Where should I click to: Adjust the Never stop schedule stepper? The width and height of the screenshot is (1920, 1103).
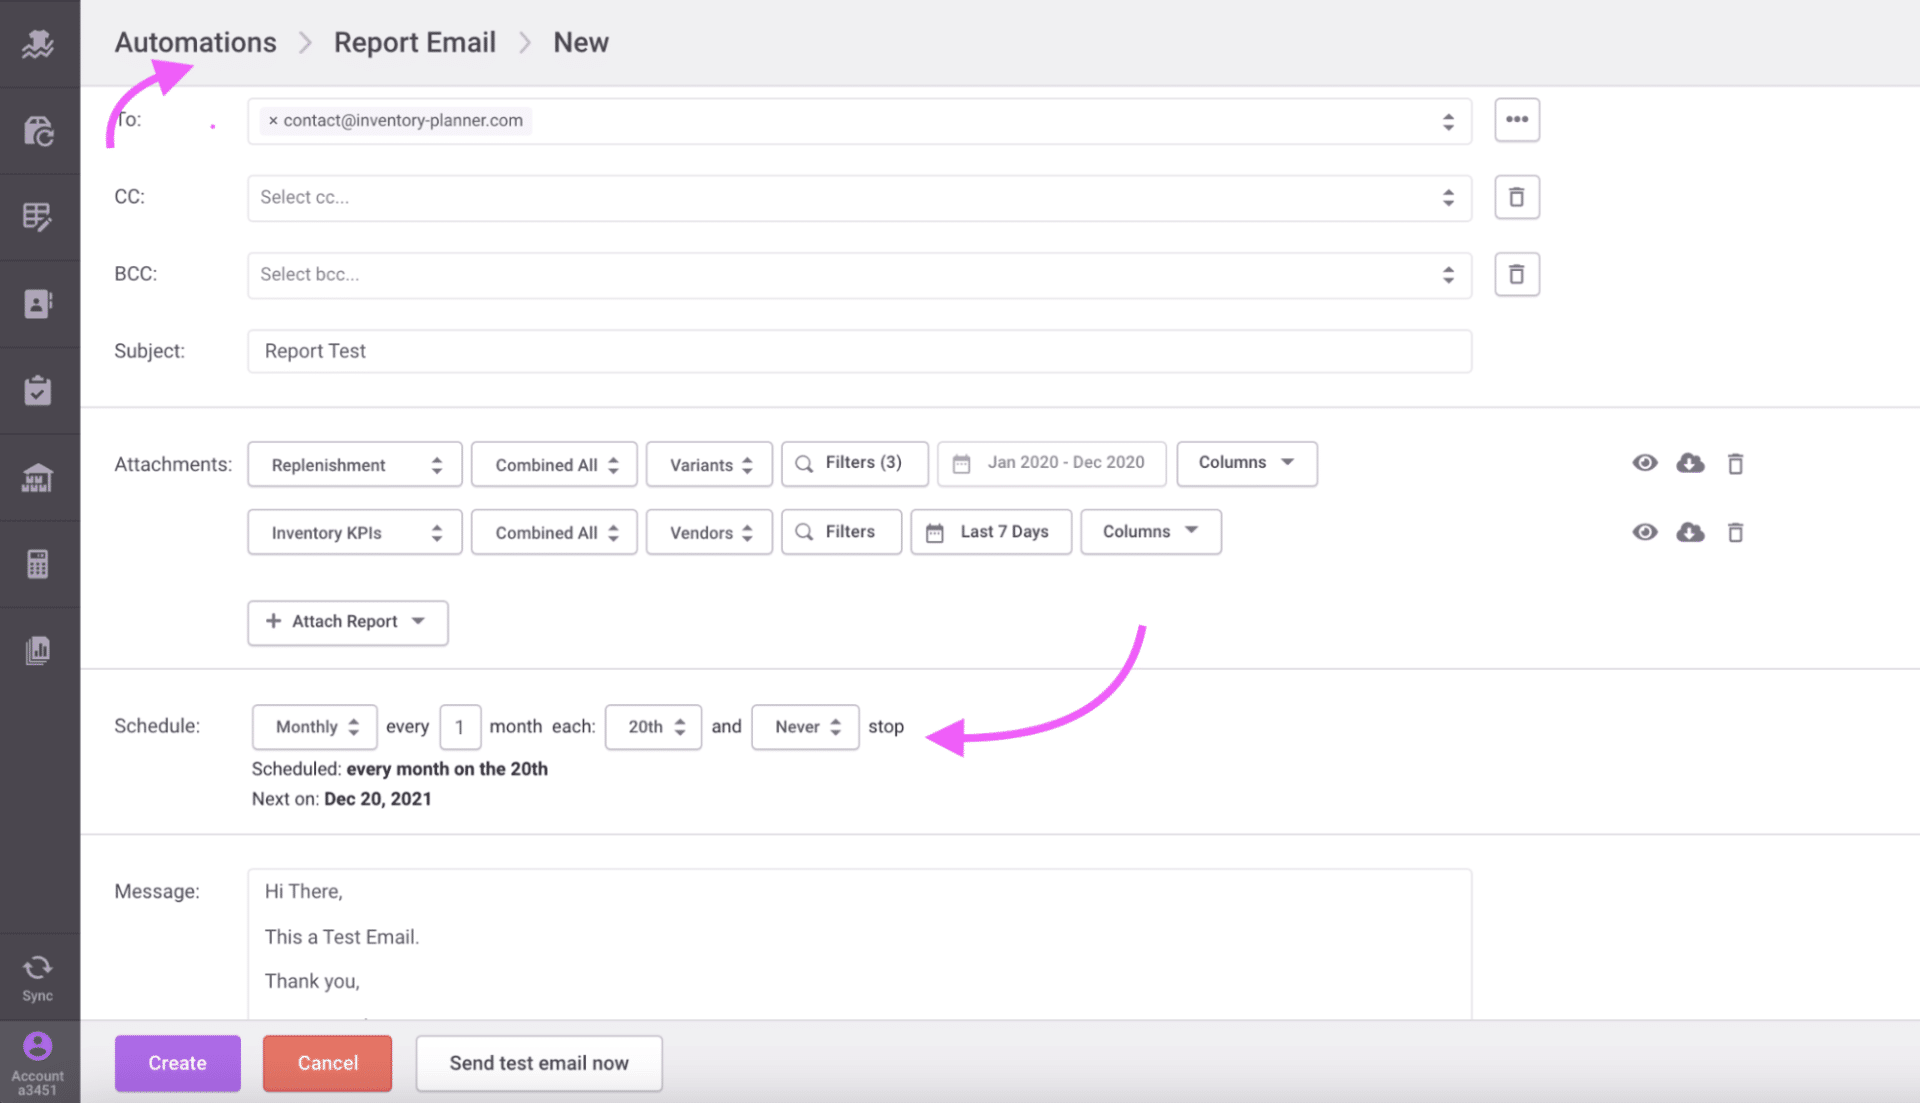804,727
